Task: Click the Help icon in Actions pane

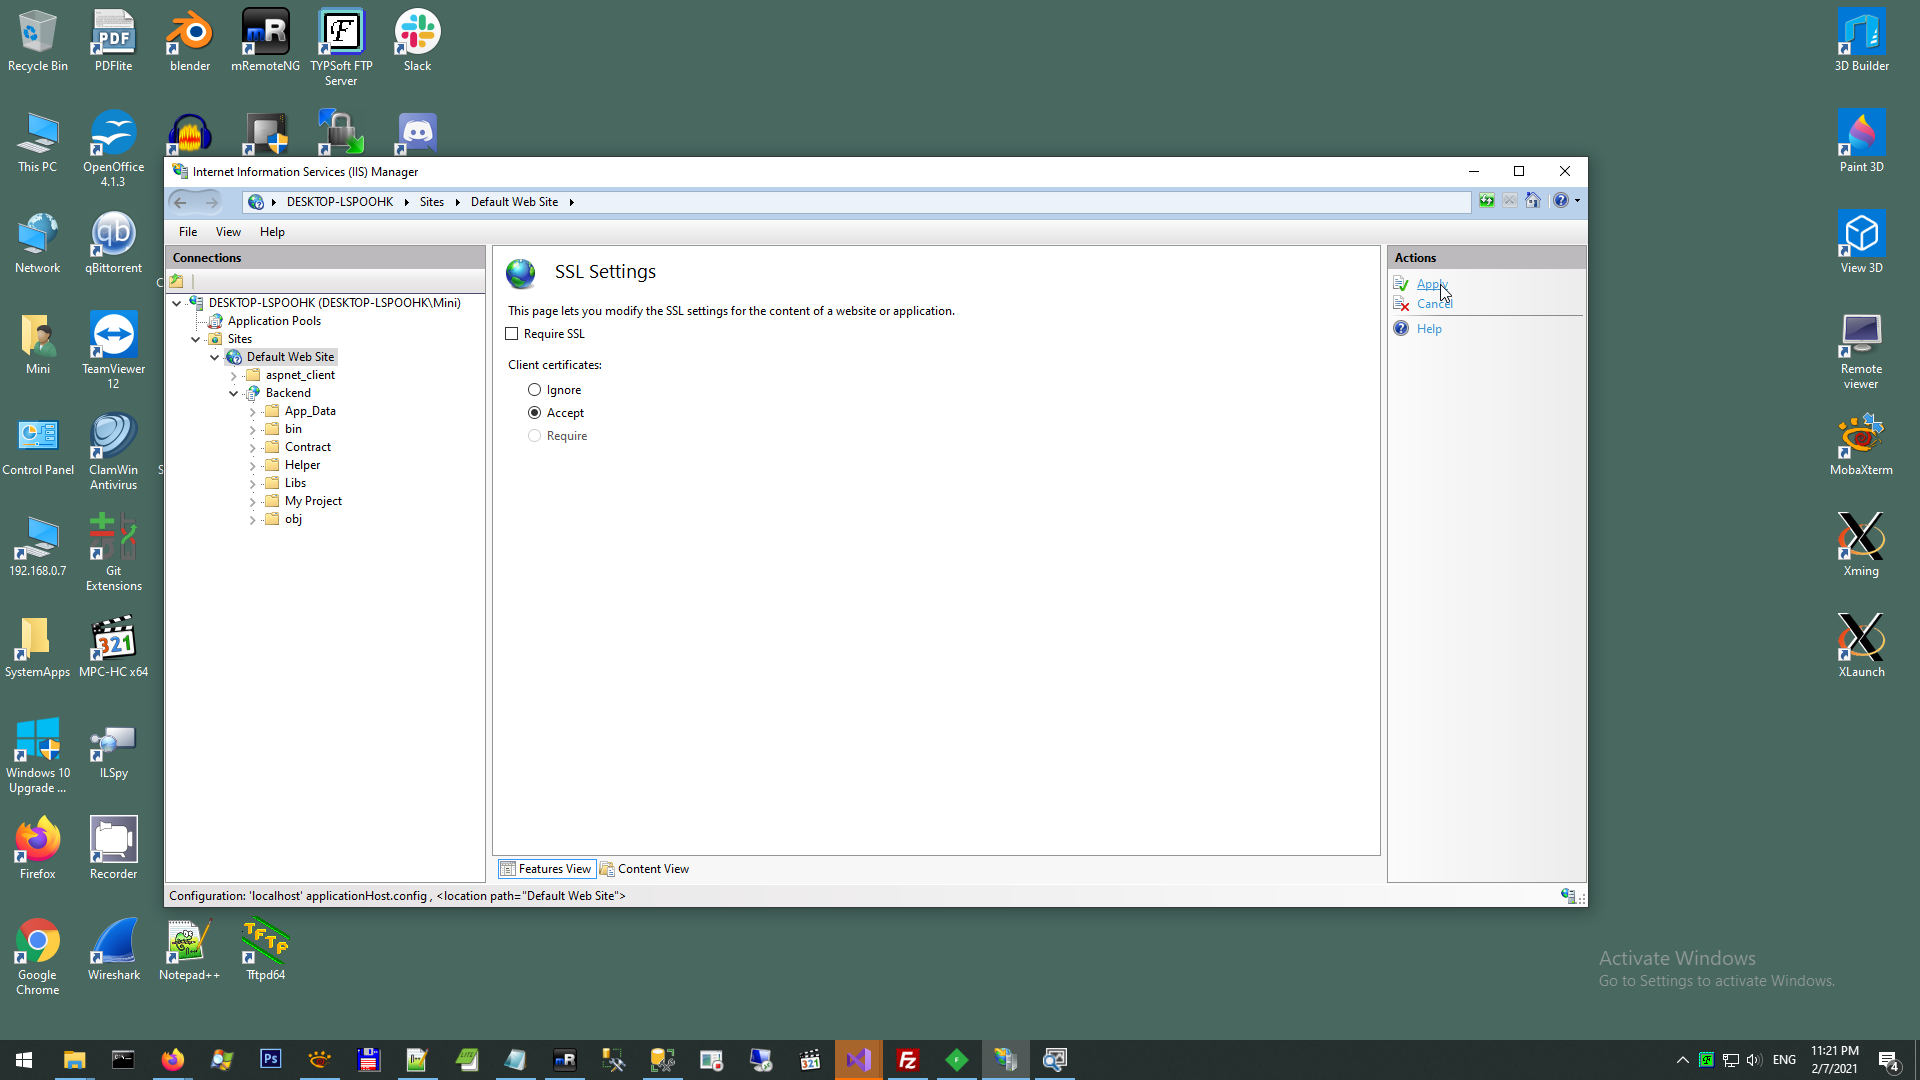Action: (x=1402, y=329)
